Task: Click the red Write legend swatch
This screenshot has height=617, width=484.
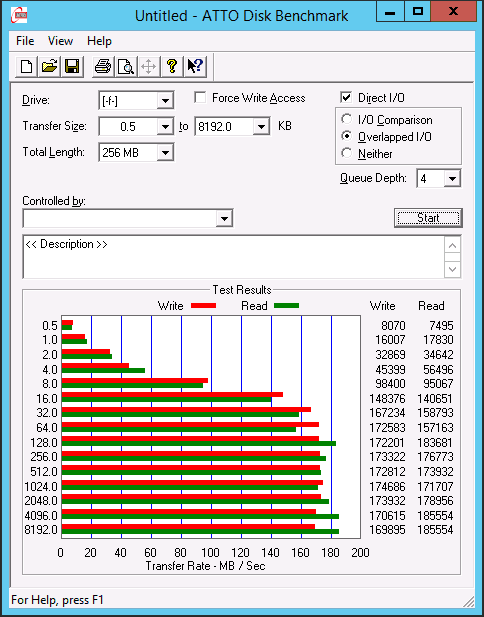Action: (x=203, y=306)
